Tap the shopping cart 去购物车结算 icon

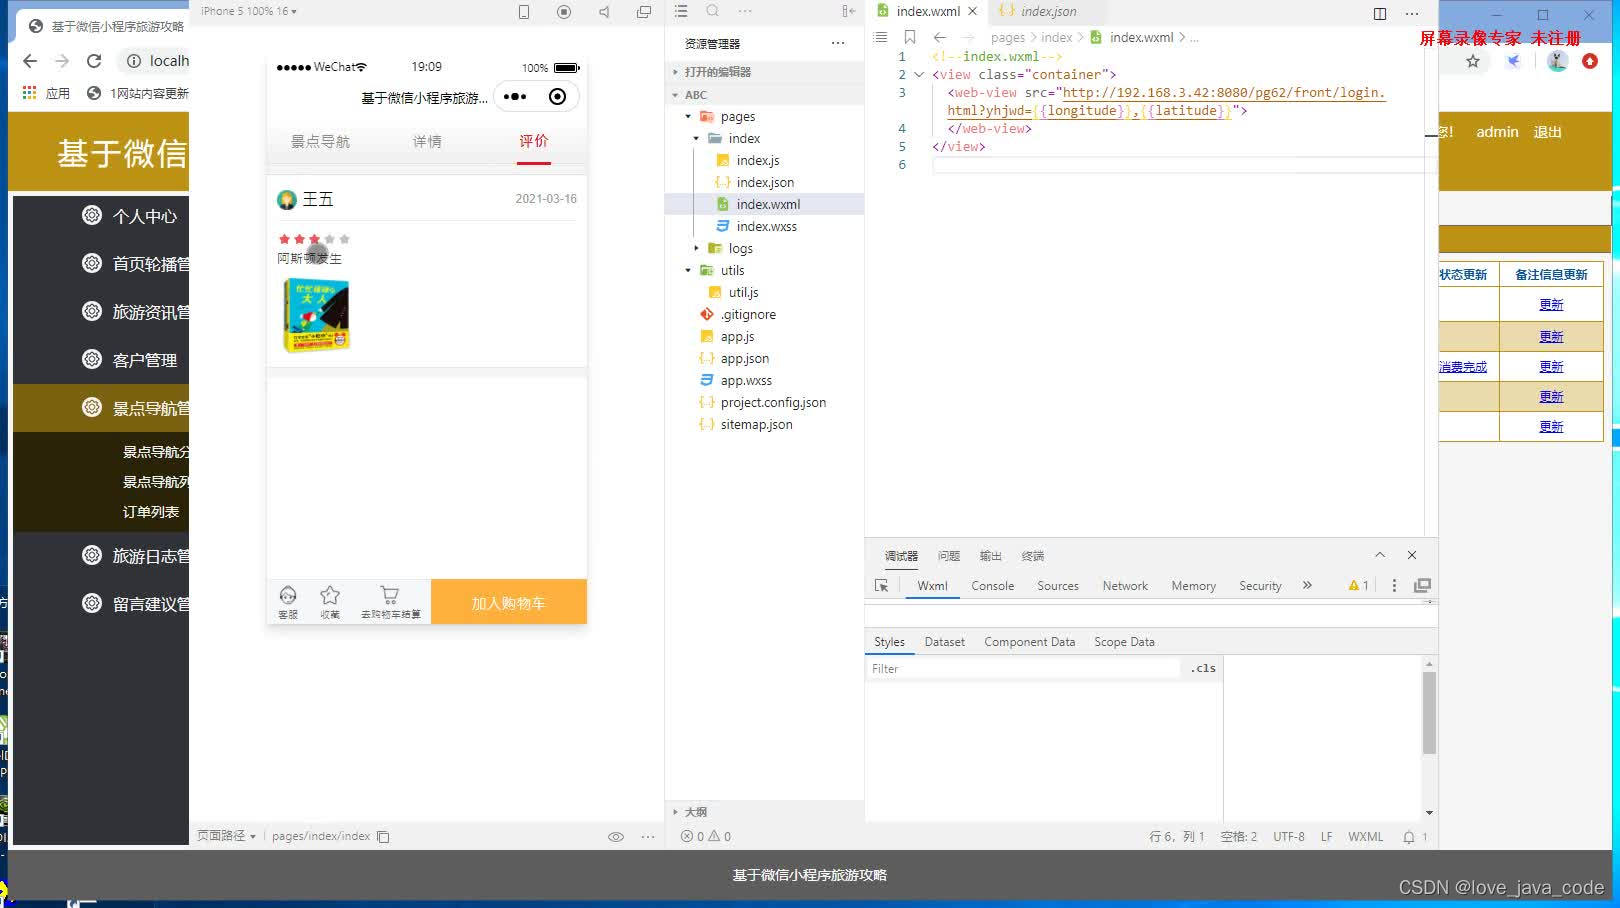(390, 602)
